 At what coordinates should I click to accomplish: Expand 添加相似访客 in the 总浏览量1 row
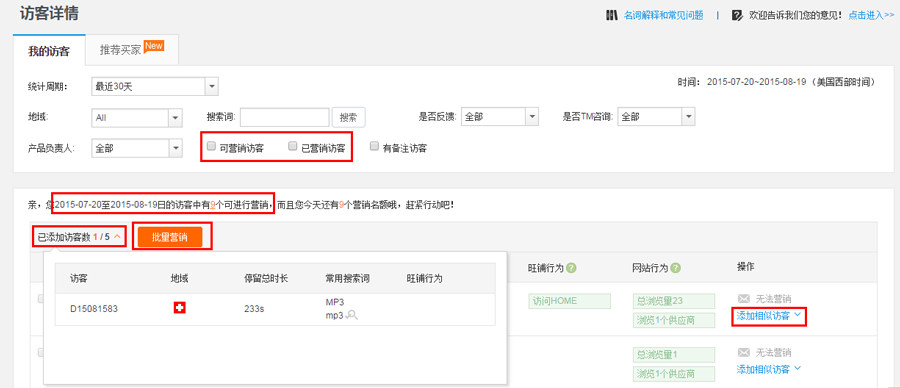pyautogui.click(x=768, y=369)
